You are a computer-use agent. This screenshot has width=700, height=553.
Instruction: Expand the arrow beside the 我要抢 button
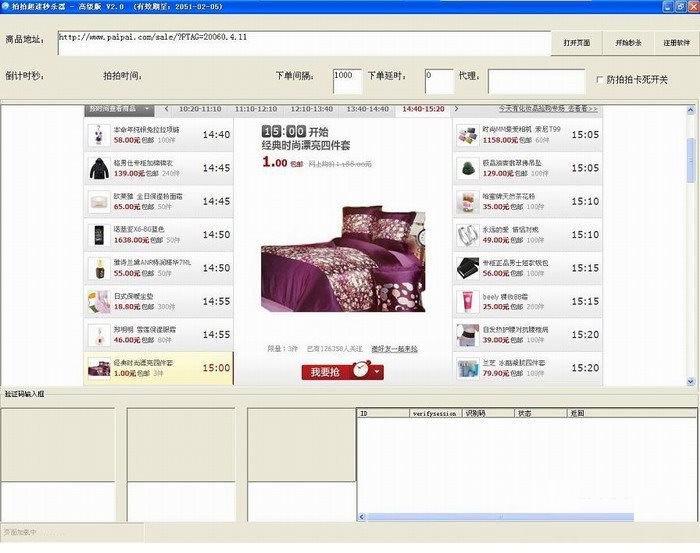[378, 372]
